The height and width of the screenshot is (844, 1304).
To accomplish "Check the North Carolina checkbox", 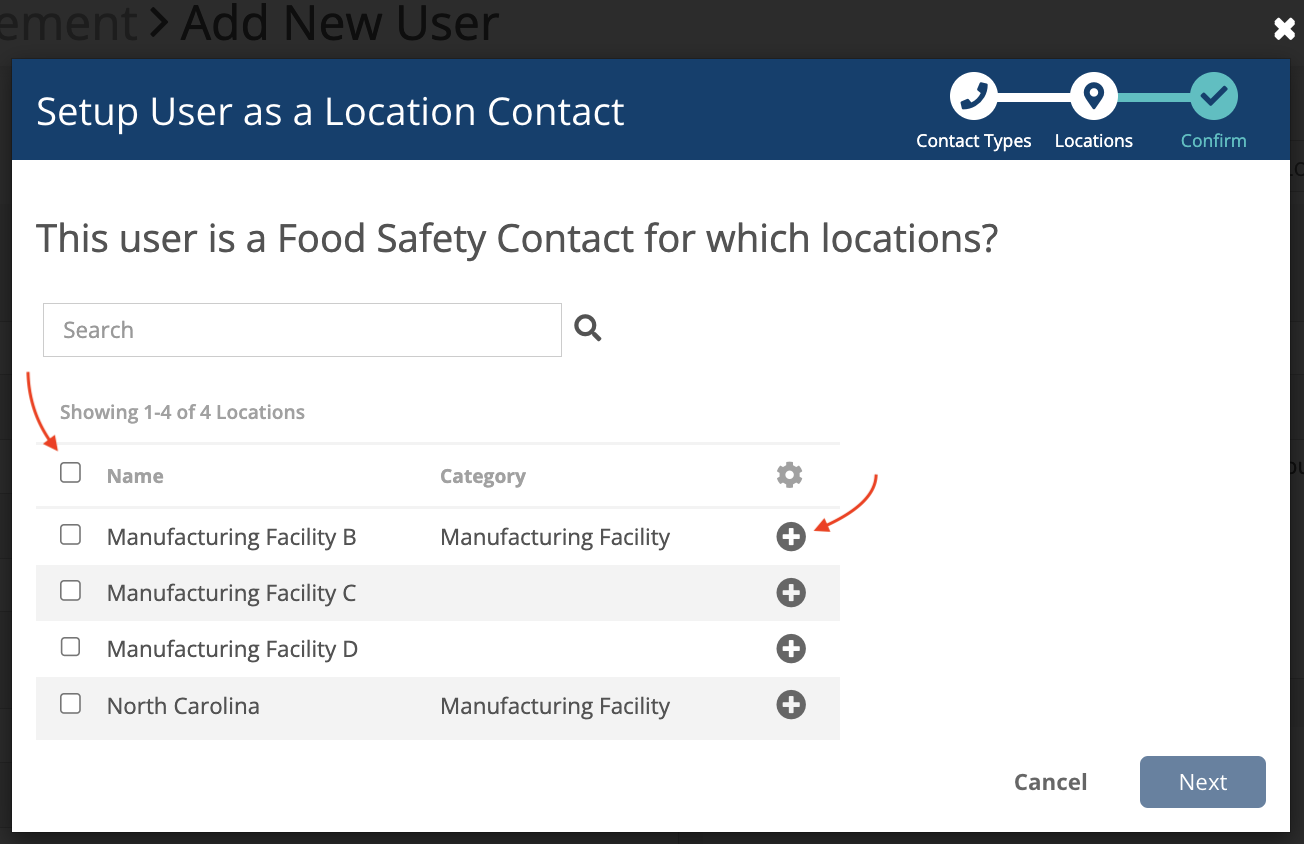I will coord(70,704).
